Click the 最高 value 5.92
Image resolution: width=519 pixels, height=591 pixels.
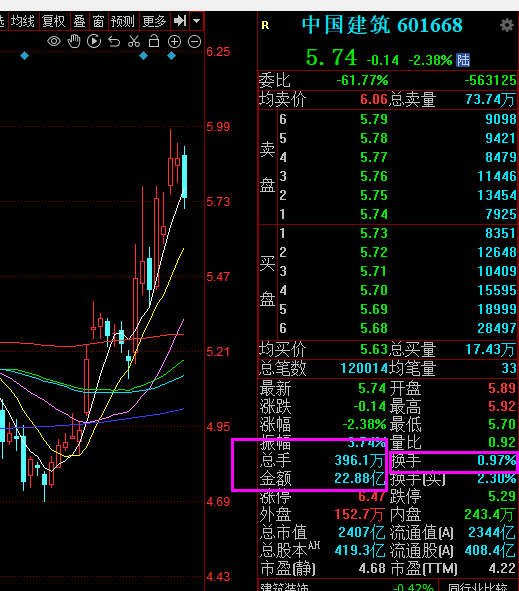click(x=502, y=406)
